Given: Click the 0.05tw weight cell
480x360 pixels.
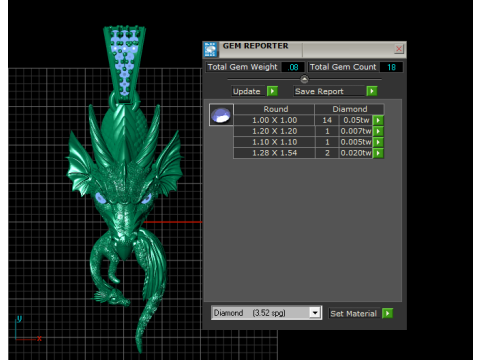Looking at the screenshot, I should [356, 120].
